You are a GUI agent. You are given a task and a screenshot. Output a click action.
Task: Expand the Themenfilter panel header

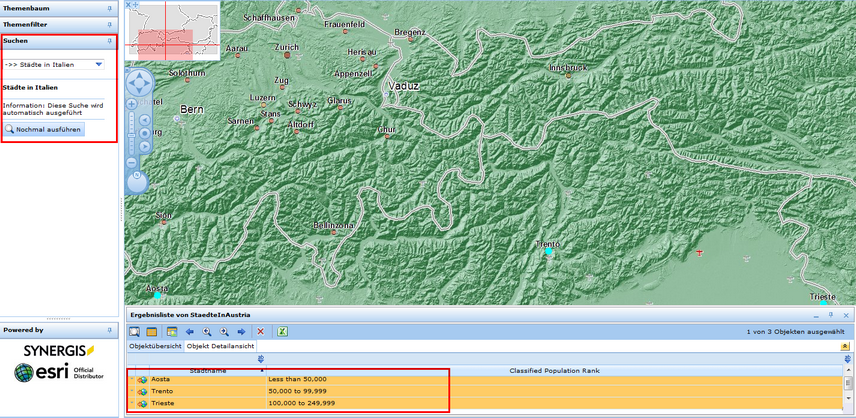point(59,25)
